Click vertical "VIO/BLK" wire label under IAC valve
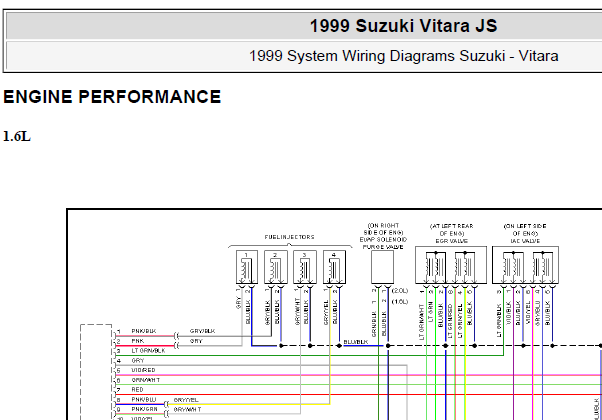602x420 pixels. click(x=509, y=313)
